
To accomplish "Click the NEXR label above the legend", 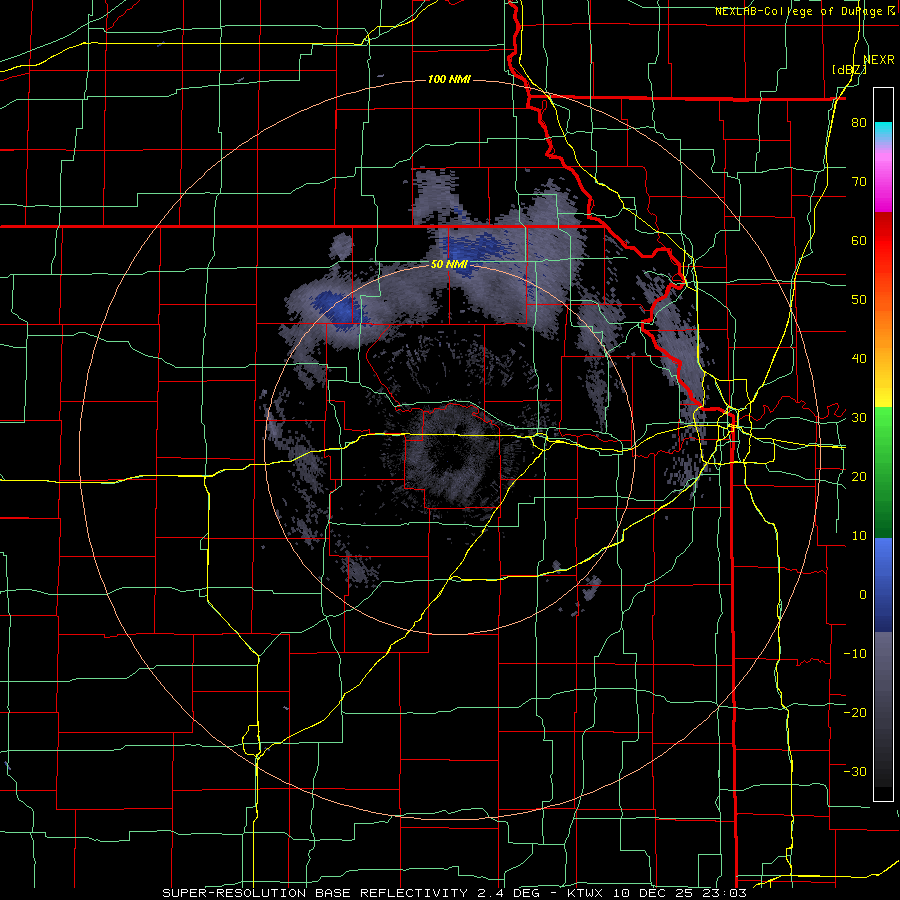I will (x=878, y=60).
